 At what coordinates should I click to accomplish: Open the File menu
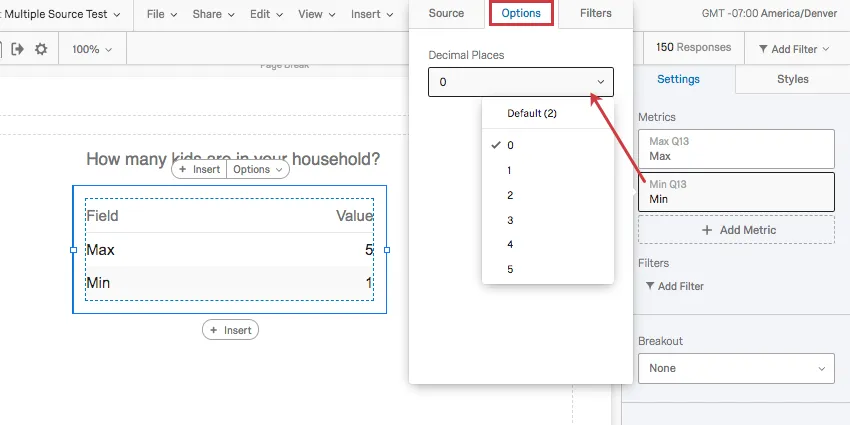point(162,14)
